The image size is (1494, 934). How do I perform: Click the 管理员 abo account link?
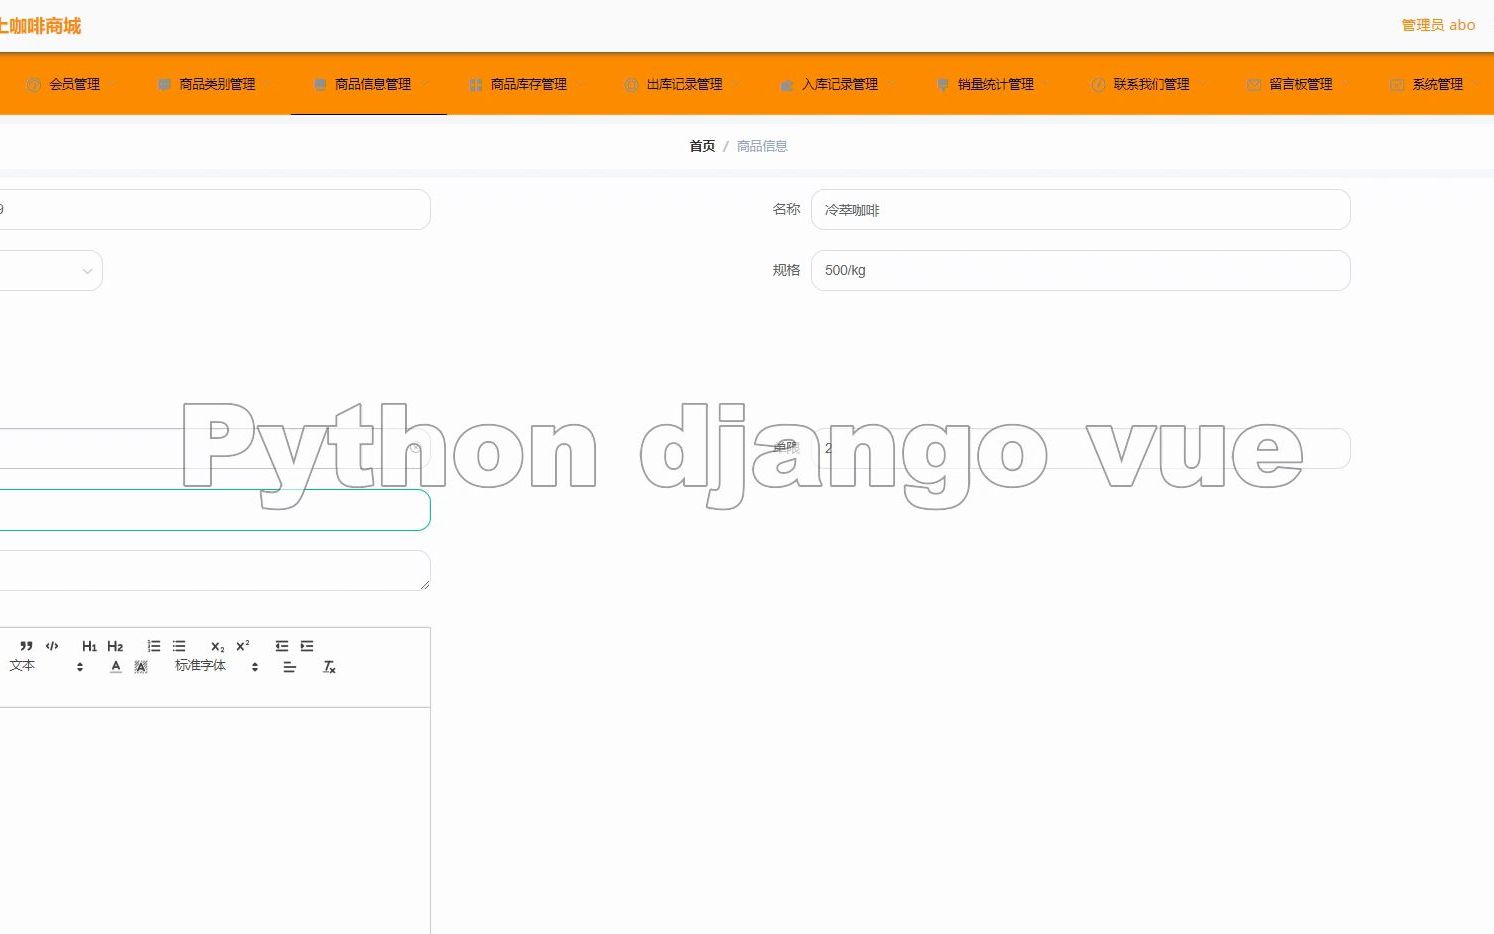click(x=1438, y=25)
